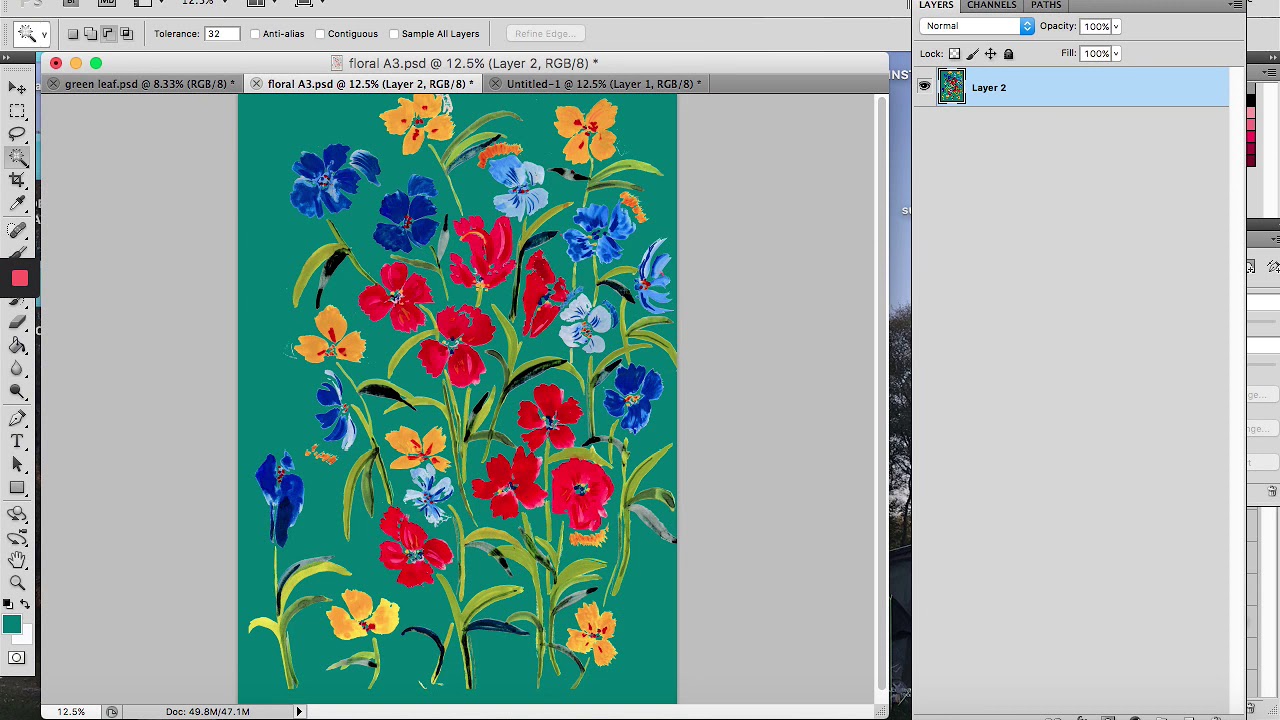Viewport: 1280px width, 720px height.
Task: Select the Move tool
Action: pyautogui.click(x=17, y=88)
